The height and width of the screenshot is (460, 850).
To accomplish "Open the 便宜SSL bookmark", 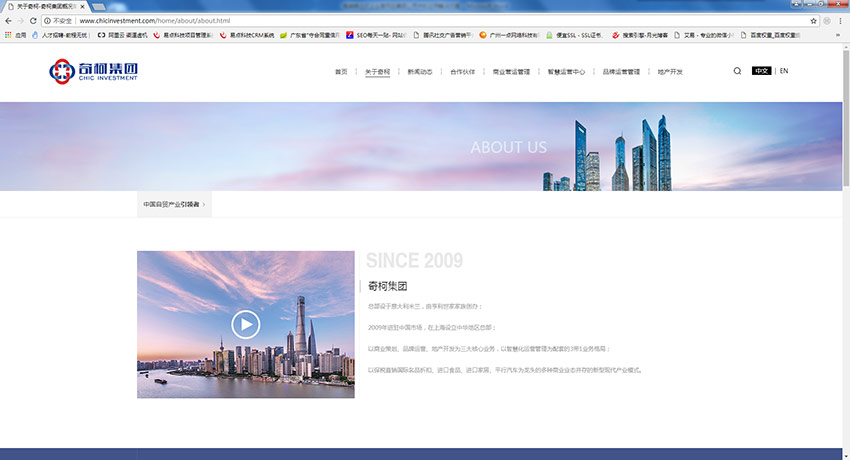I will (575, 35).
